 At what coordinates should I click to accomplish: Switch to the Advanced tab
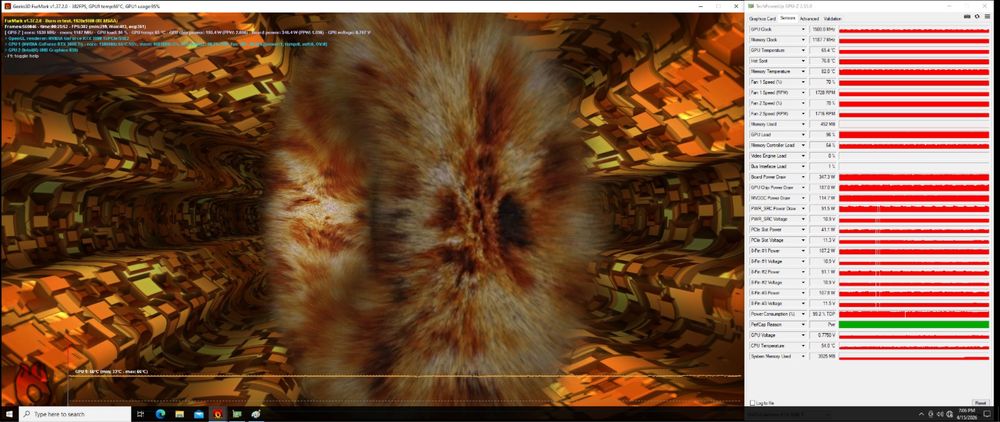tap(809, 18)
